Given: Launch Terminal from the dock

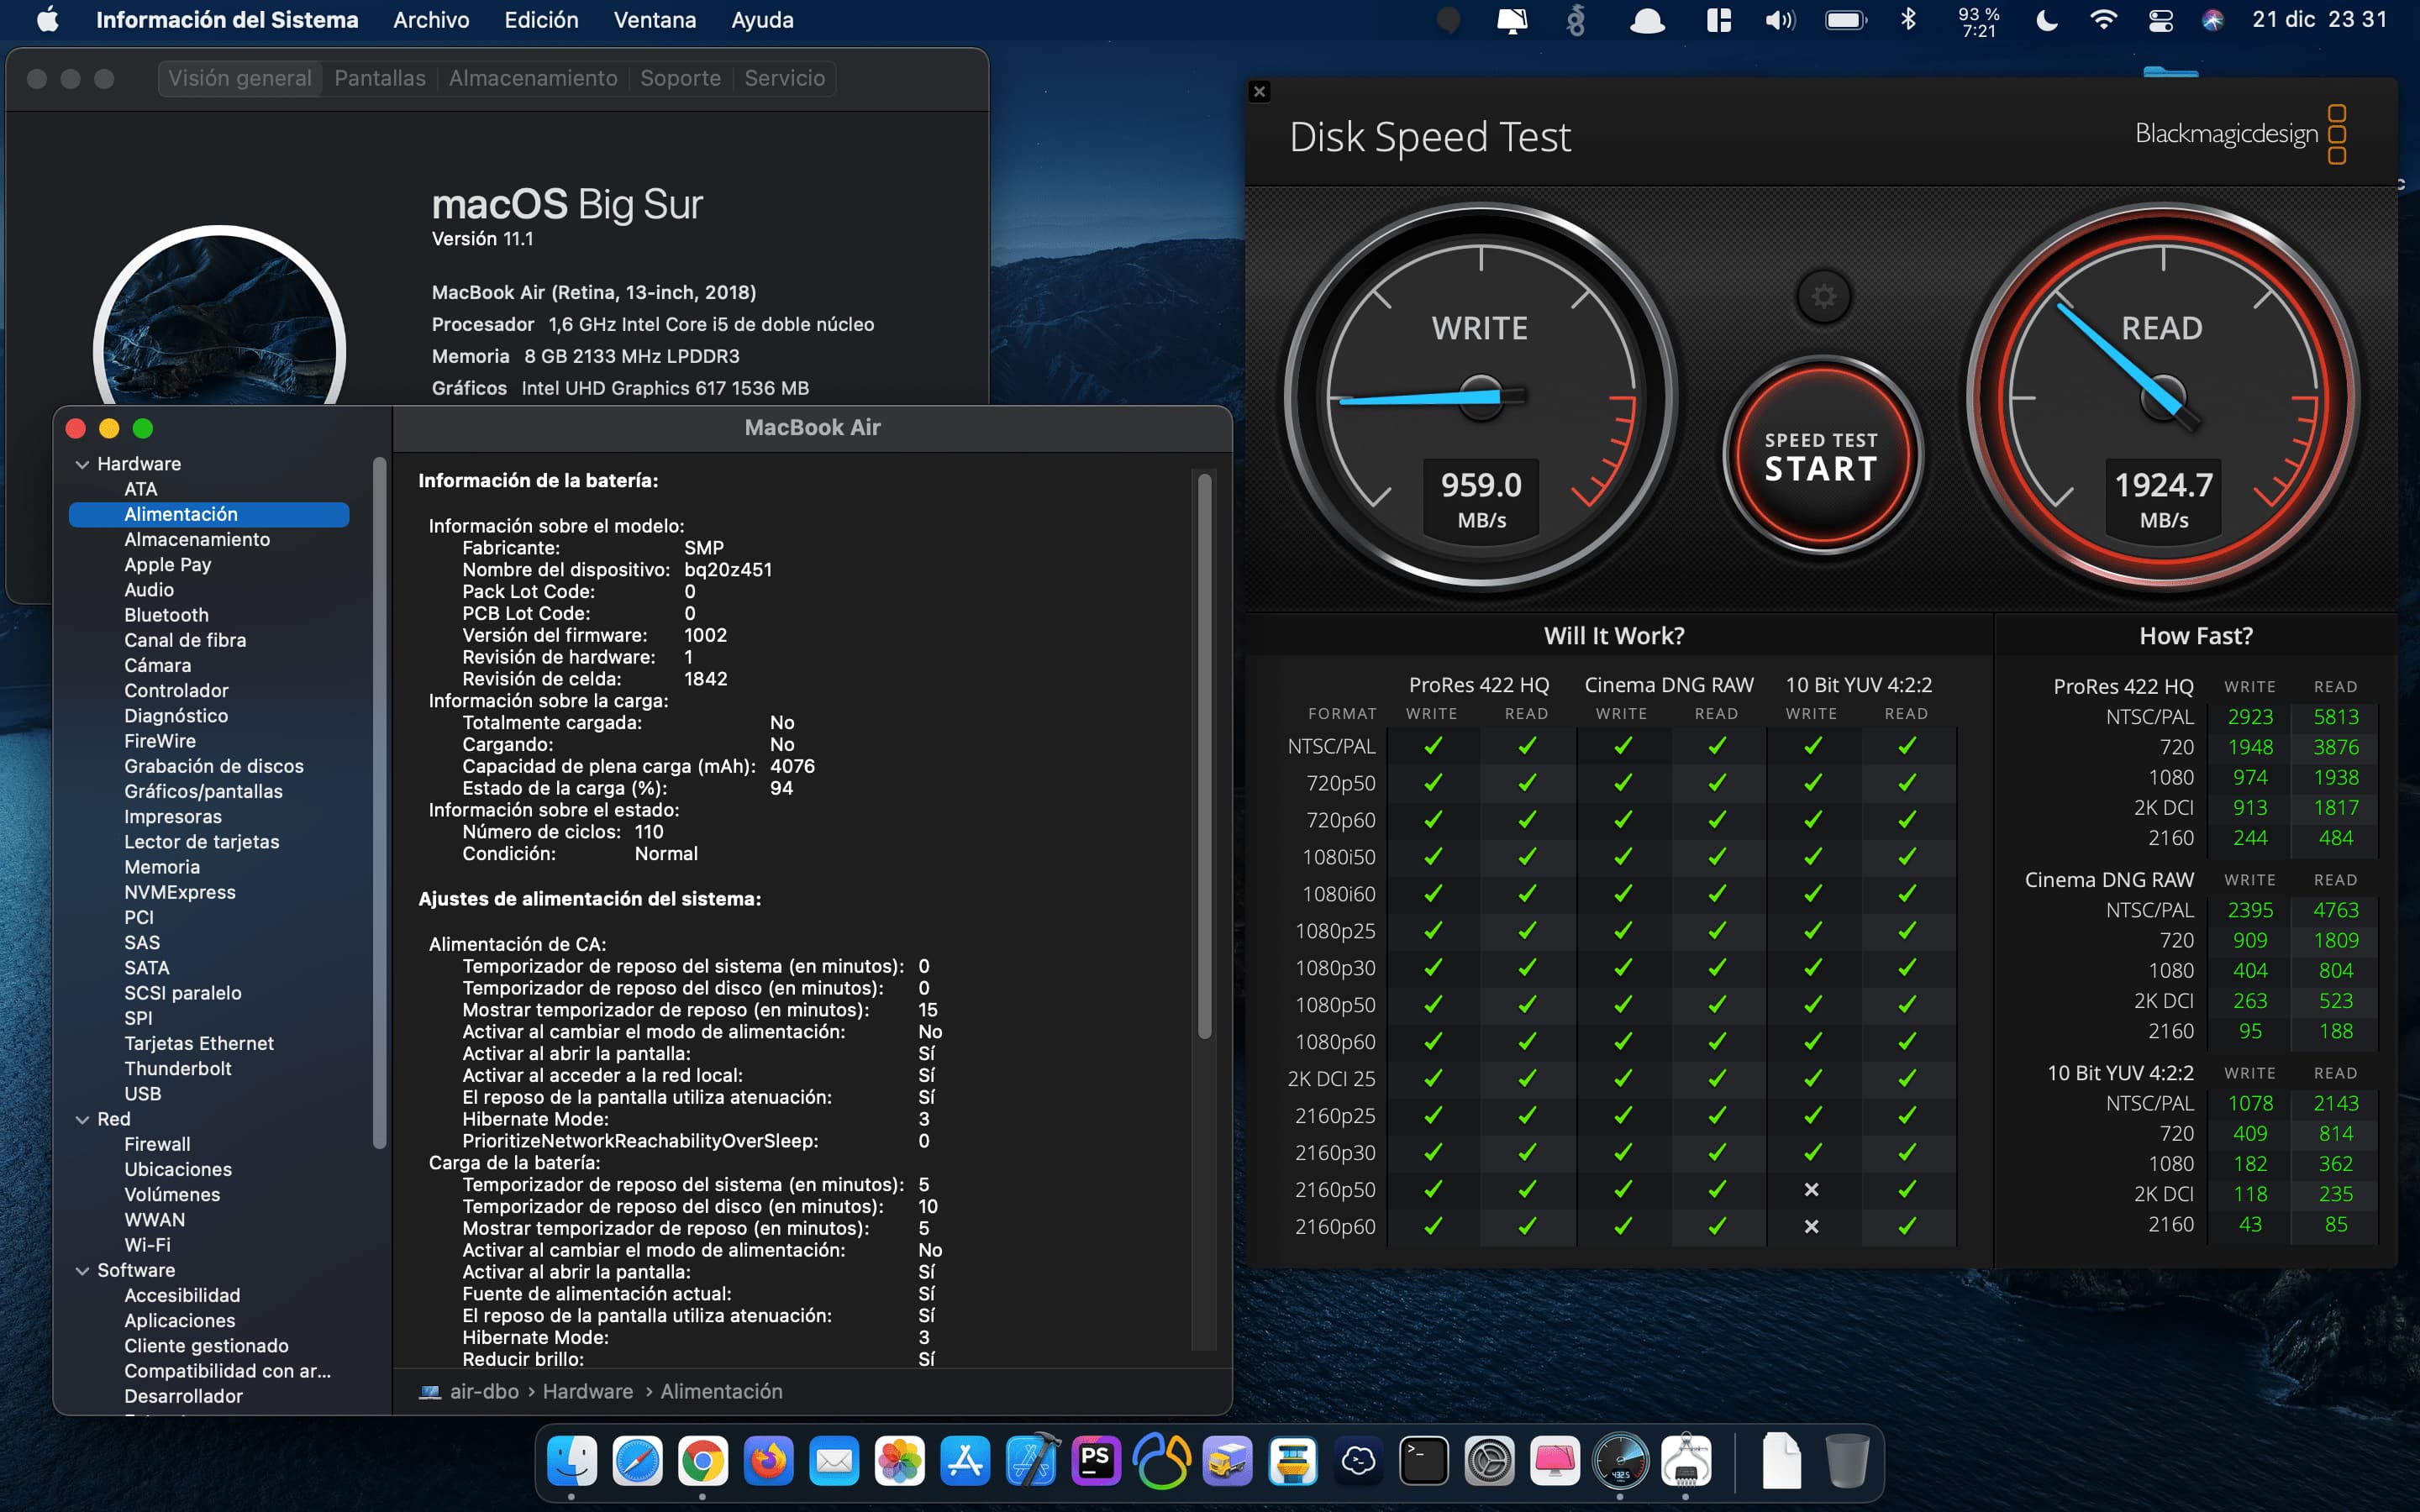Looking at the screenshot, I should click(1423, 1461).
